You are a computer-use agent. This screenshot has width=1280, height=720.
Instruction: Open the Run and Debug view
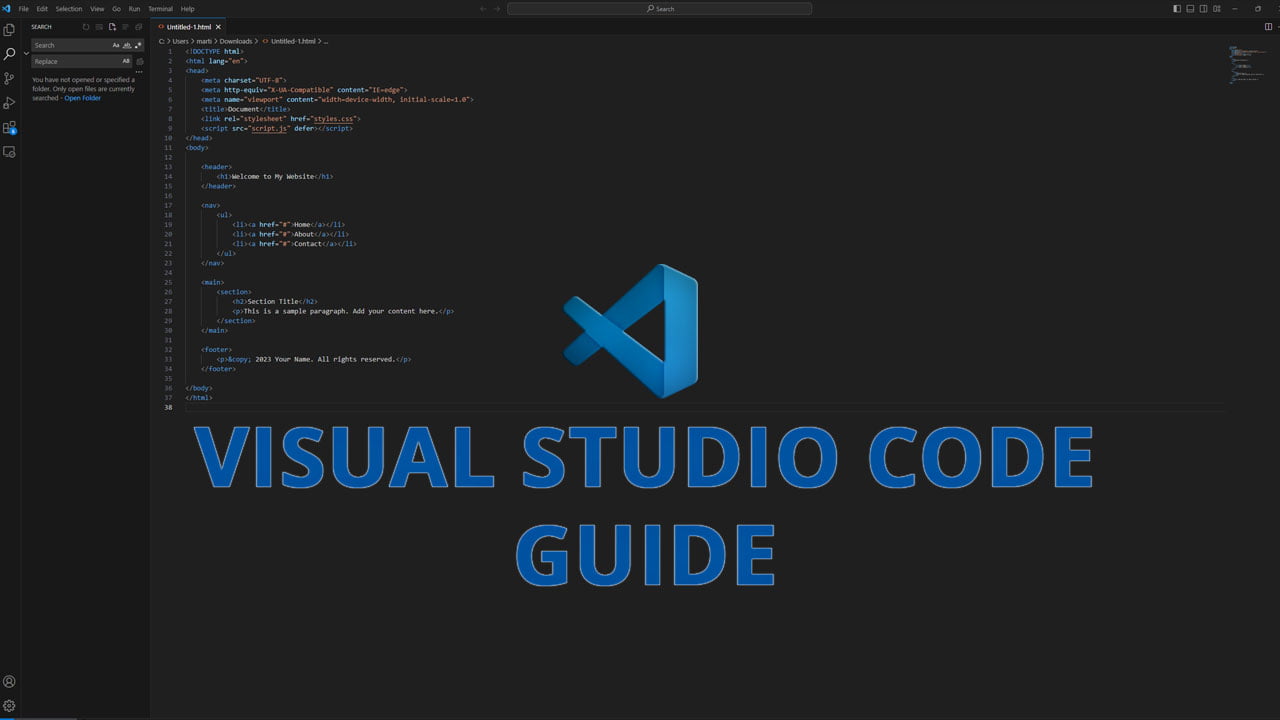point(9,102)
